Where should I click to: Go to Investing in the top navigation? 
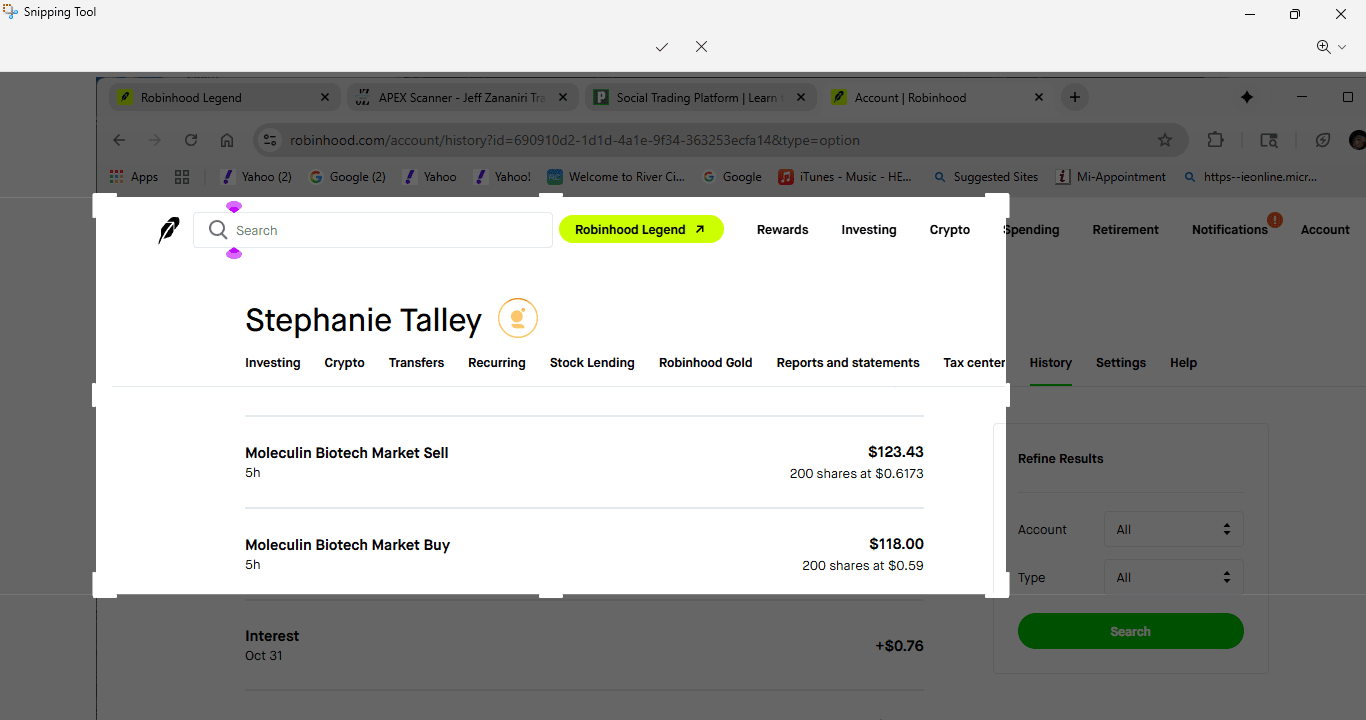(x=869, y=230)
